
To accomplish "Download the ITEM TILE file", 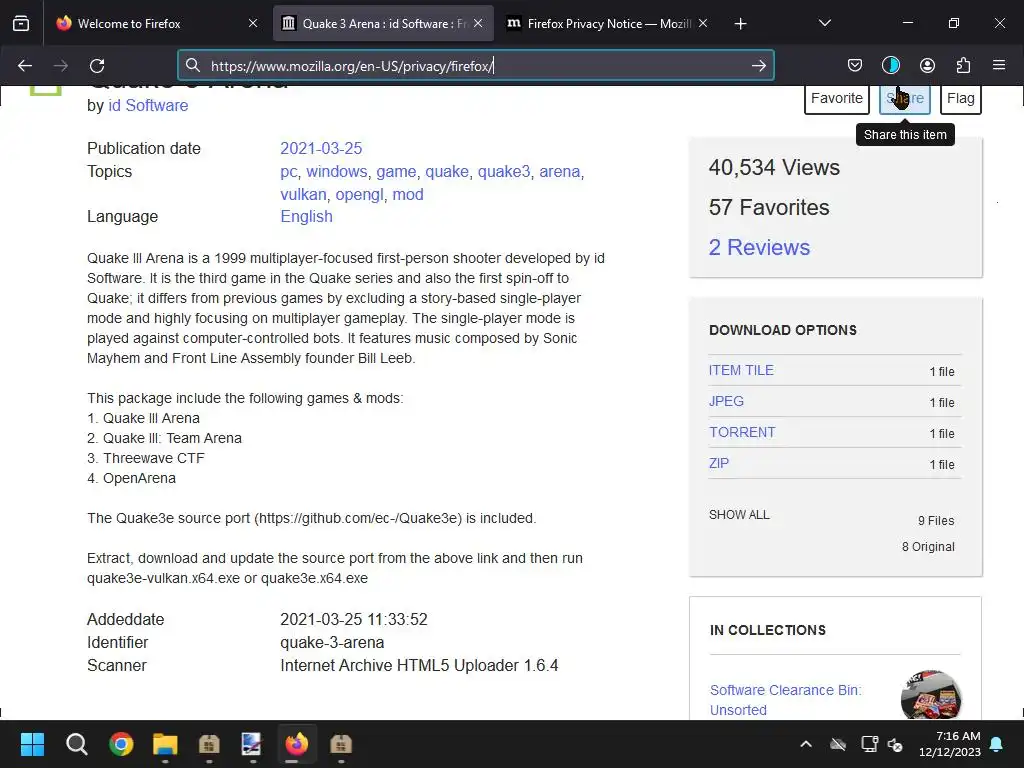I will click(741, 370).
